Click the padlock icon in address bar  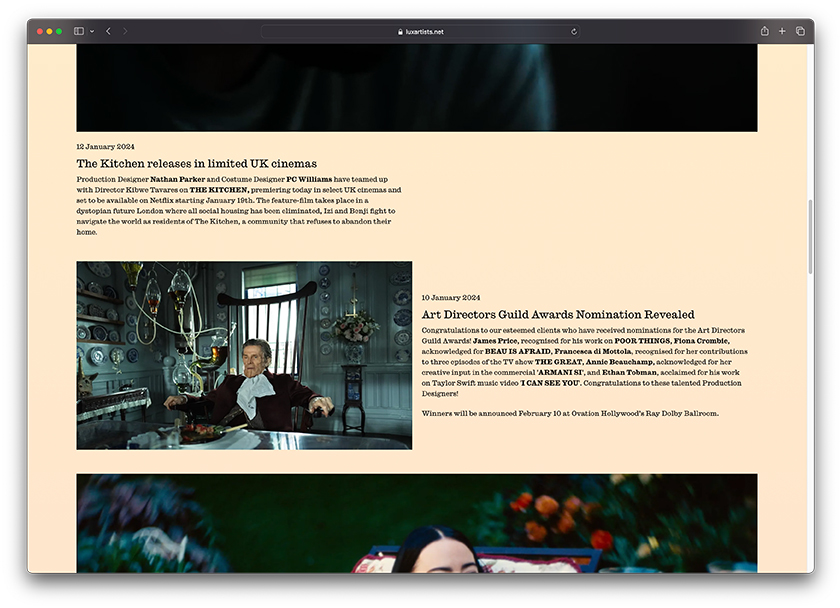coord(400,32)
